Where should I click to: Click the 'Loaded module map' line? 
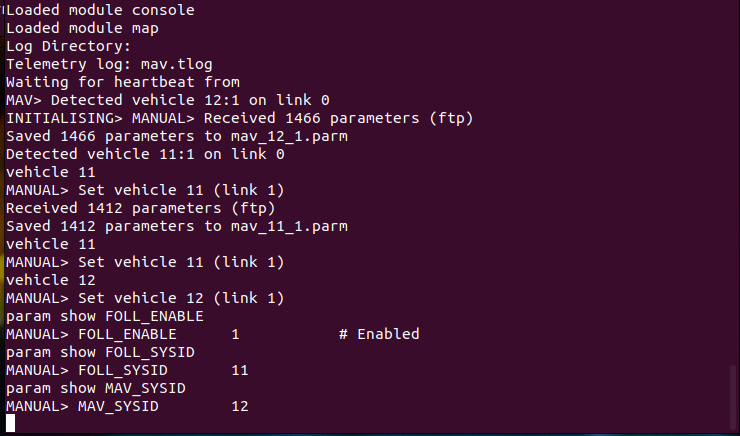[x=82, y=28]
